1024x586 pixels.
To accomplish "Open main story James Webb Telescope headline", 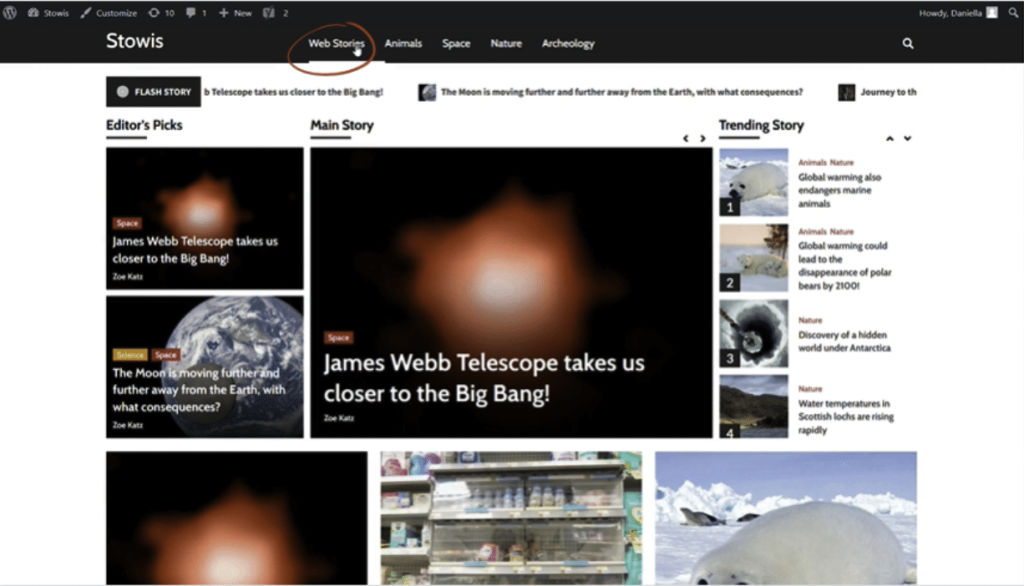I will click(484, 378).
